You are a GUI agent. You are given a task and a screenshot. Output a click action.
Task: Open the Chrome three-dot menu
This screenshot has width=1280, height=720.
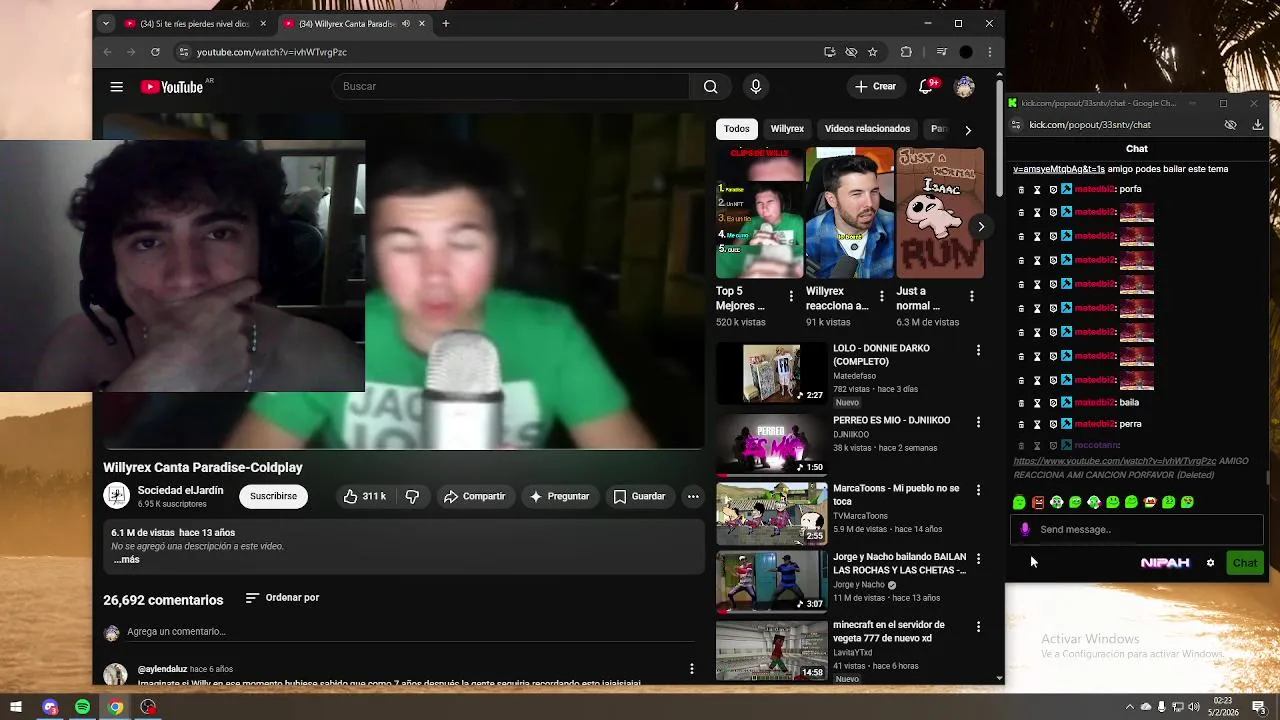point(989,52)
